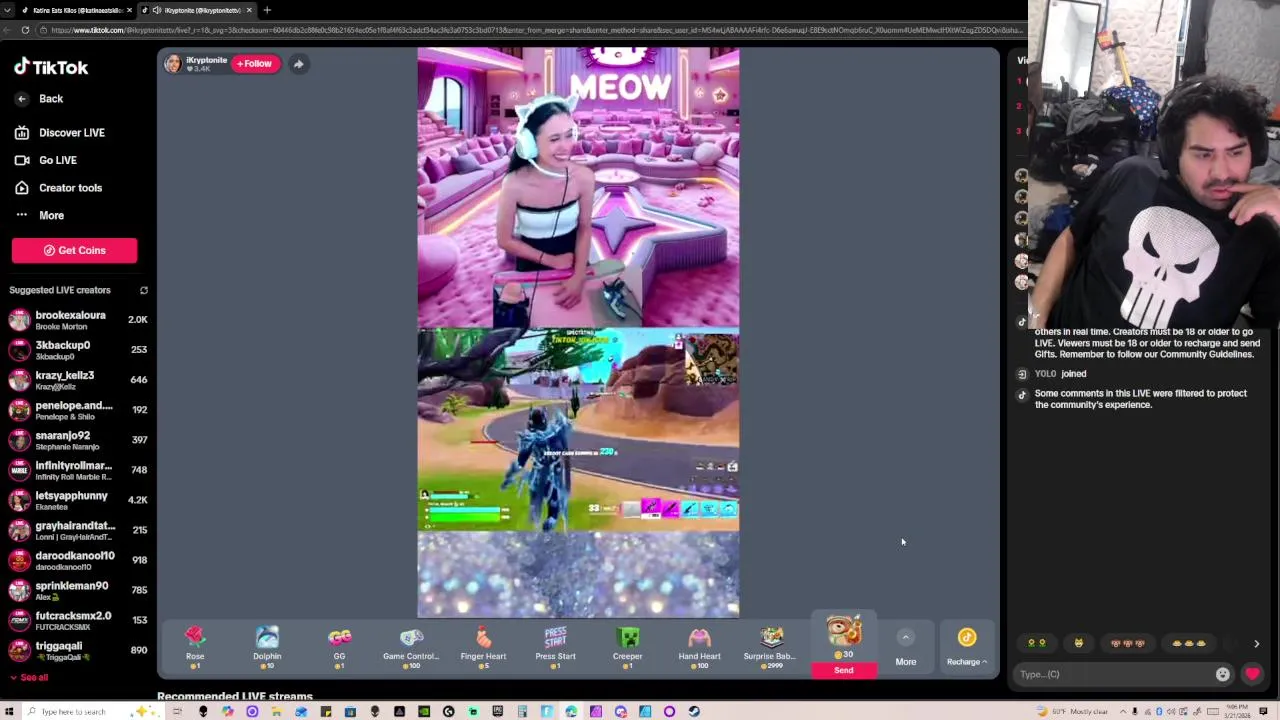The image size is (1280, 720).
Task: Open krazy_kellz3 live stream
Action: 78,380
